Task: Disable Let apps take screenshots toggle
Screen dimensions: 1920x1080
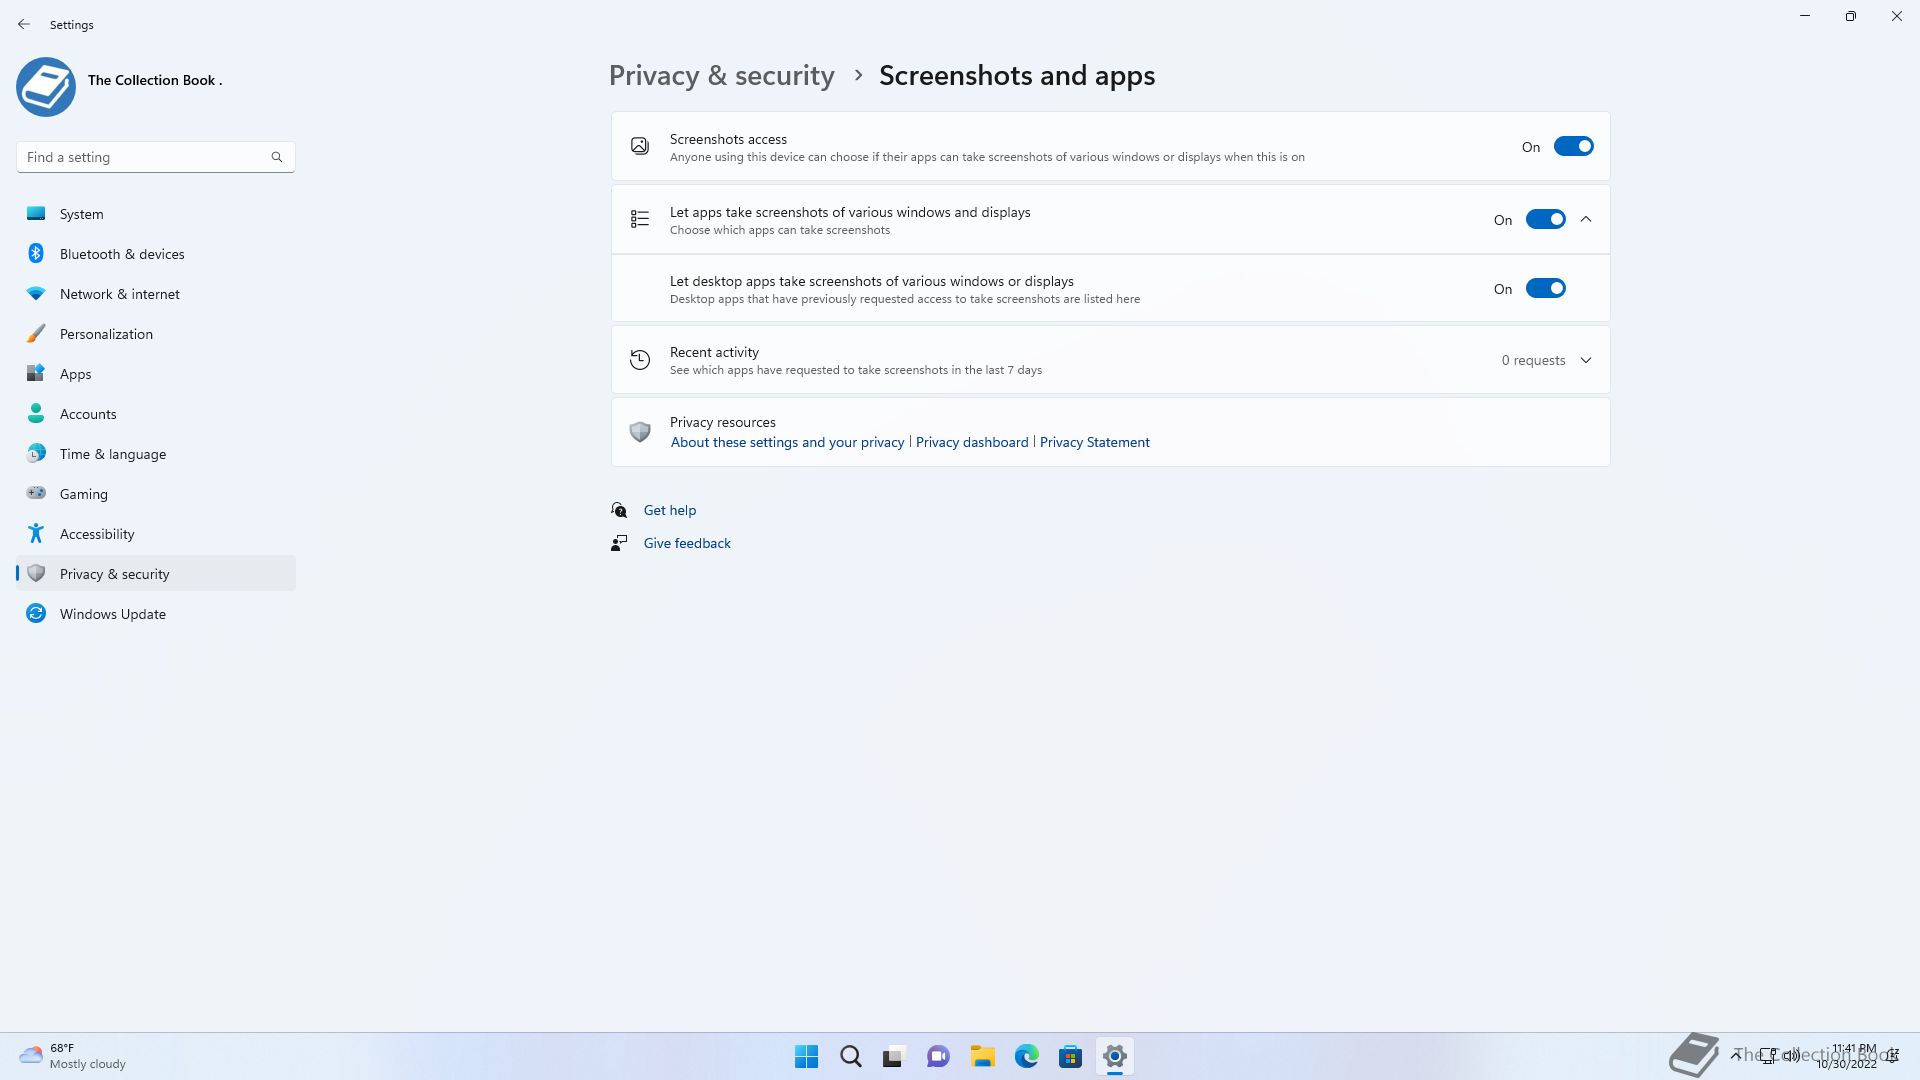Action: click(x=1544, y=220)
